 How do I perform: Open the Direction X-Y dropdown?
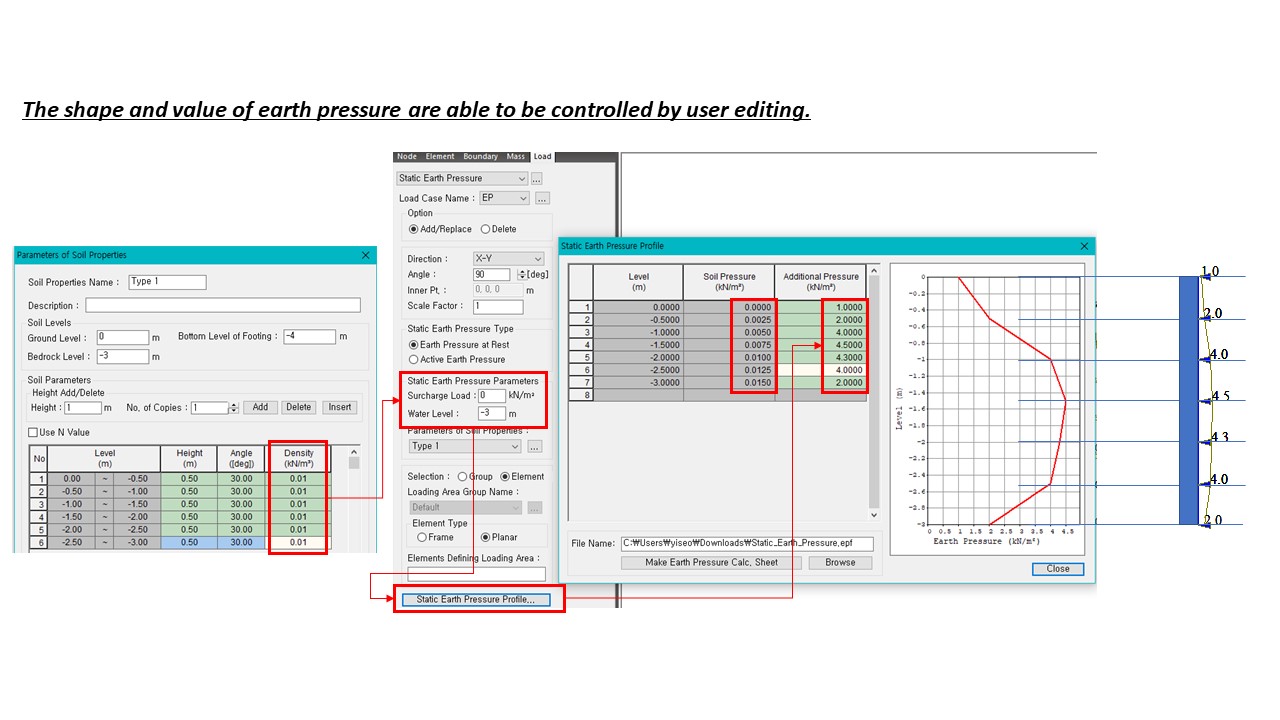coord(508,258)
